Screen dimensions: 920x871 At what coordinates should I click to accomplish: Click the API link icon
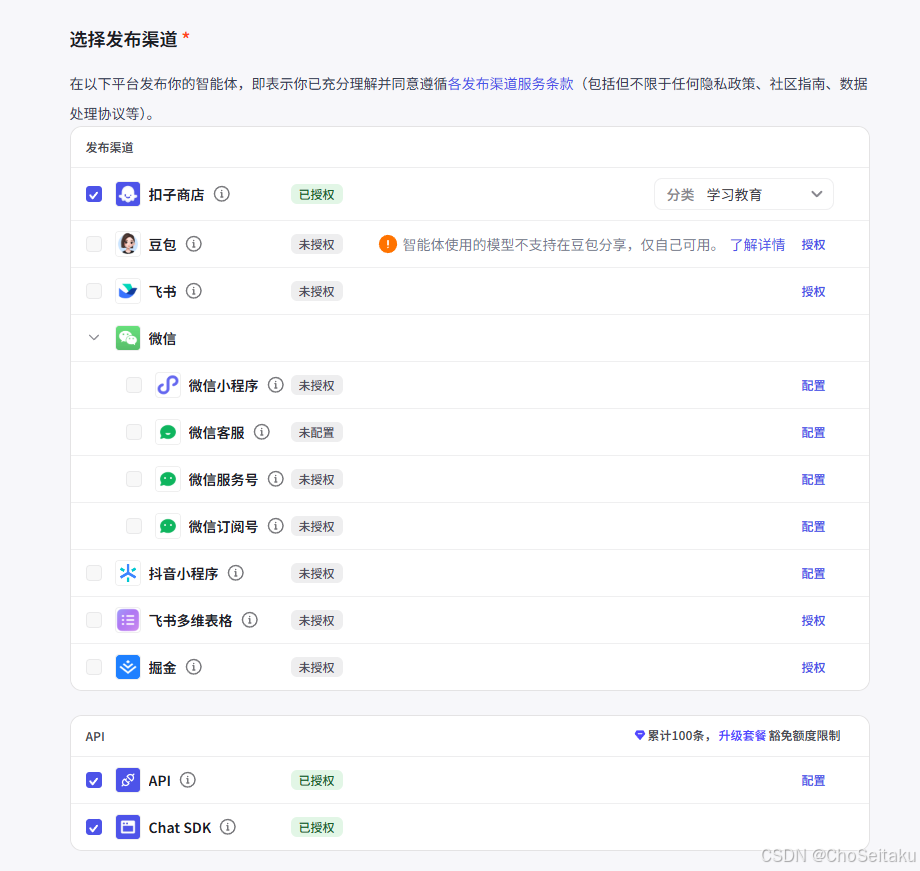pyautogui.click(x=128, y=780)
